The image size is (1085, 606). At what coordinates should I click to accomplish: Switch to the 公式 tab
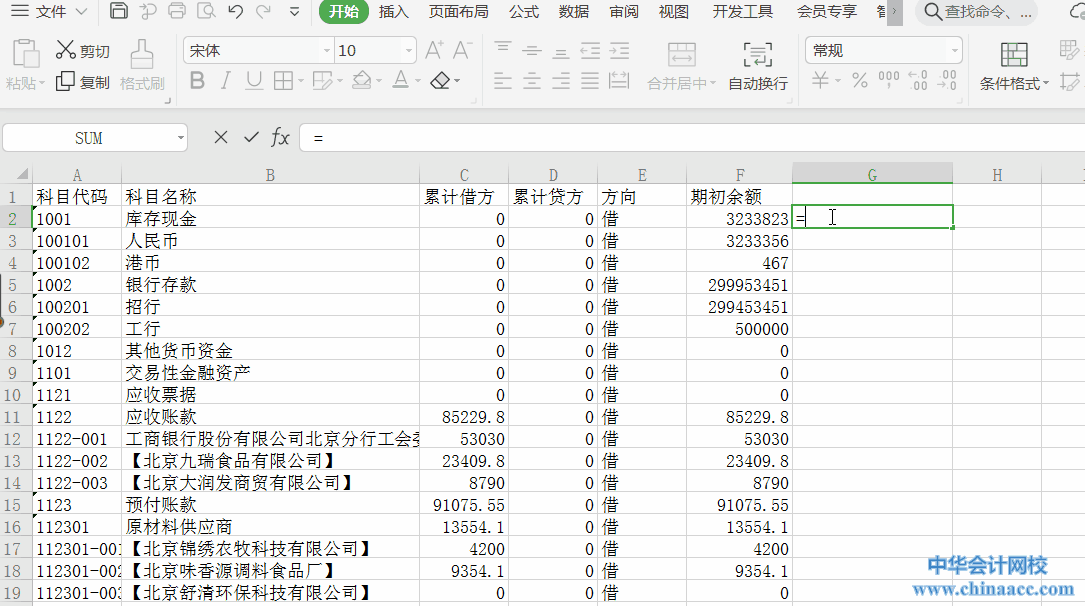[x=524, y=12]
